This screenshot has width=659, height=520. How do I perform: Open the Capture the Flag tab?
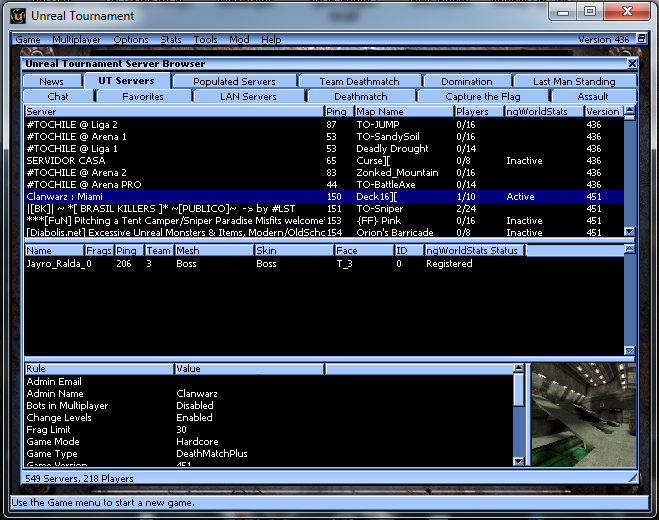(483, 96)
